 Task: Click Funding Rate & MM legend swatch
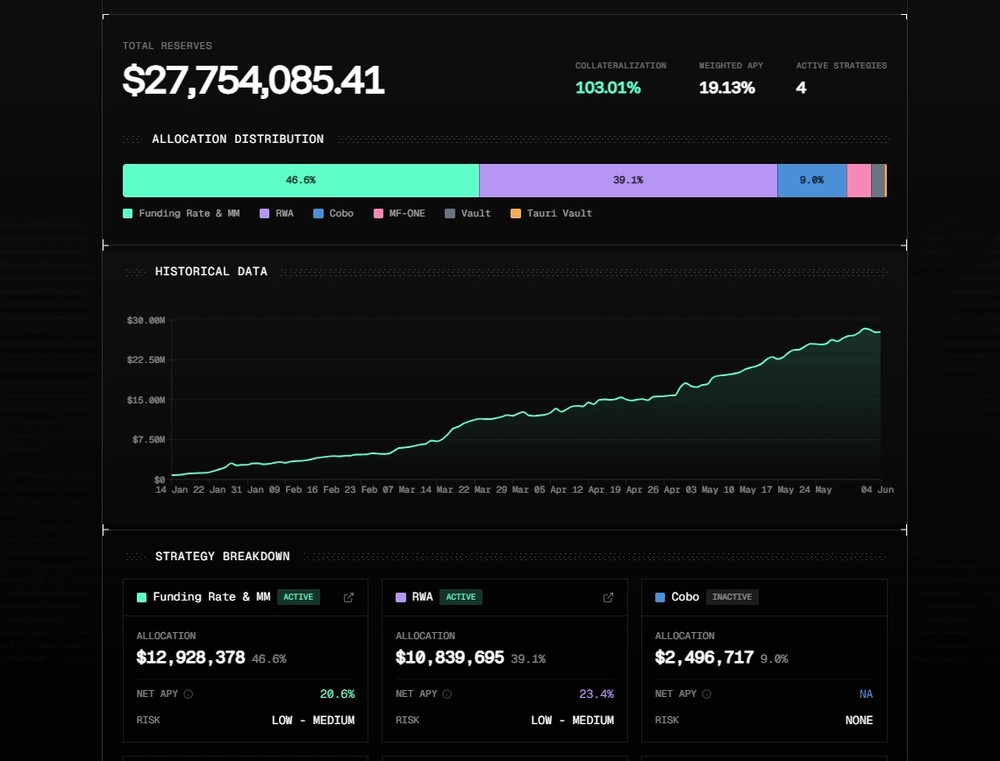click(x=128, y=214)
